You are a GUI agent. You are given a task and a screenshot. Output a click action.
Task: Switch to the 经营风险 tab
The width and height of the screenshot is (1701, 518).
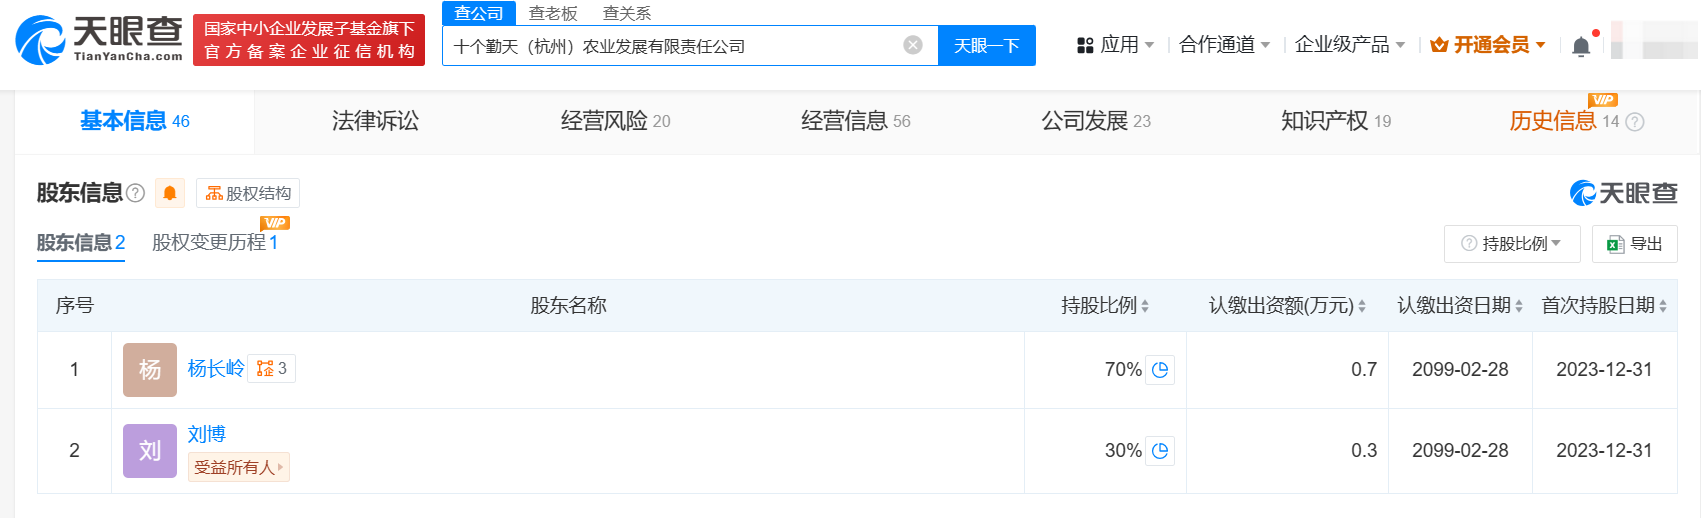pos(615,122)
